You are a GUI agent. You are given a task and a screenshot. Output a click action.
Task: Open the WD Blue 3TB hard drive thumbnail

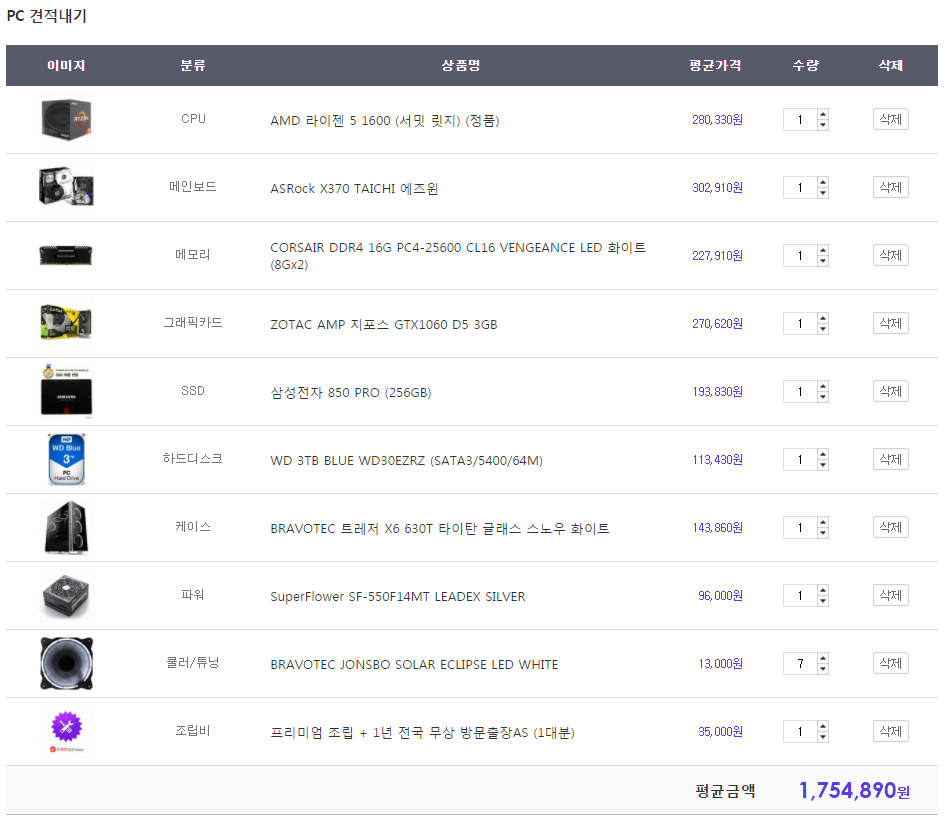coord(66,459)
